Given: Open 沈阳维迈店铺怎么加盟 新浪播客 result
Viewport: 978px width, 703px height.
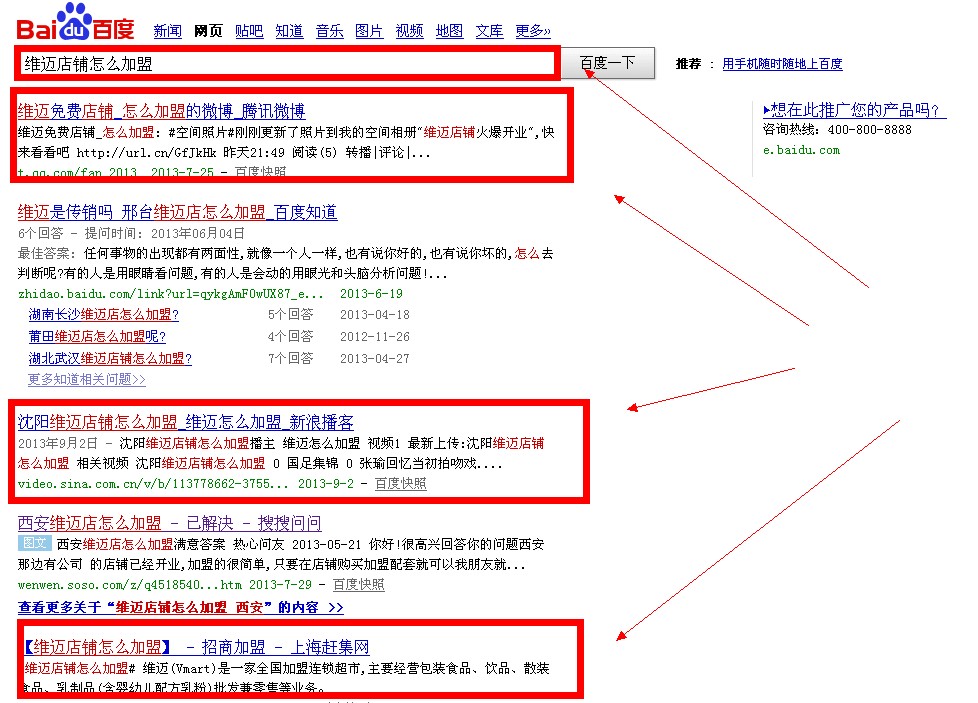Looking at the screenshot, I should pos(185,423).
